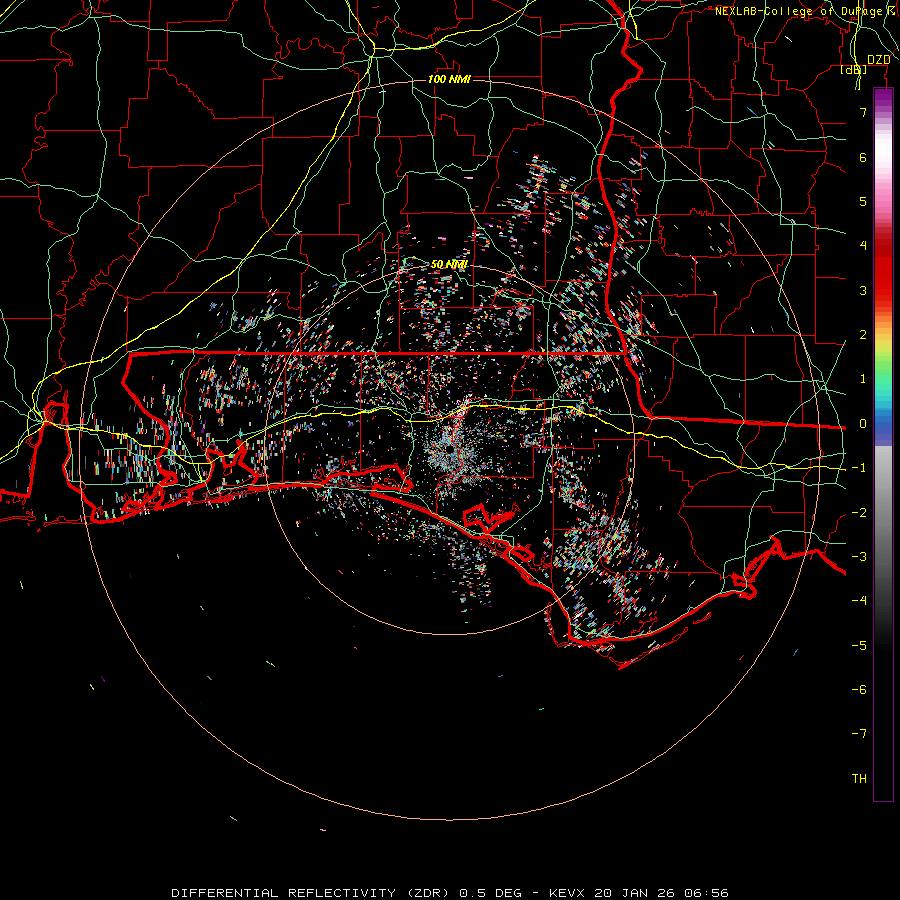Viewport: 900px width, 900px height.
Task: Click the gray -2 dB color bar segment
Action: click(883, 512)
